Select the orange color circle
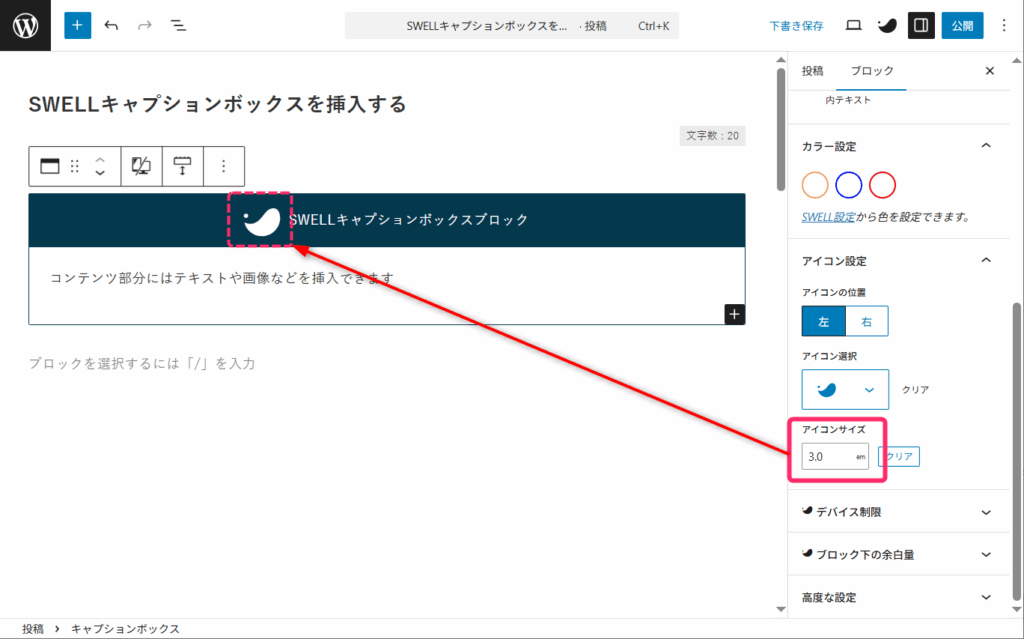Screen dimensions: 1024x639 815,185
